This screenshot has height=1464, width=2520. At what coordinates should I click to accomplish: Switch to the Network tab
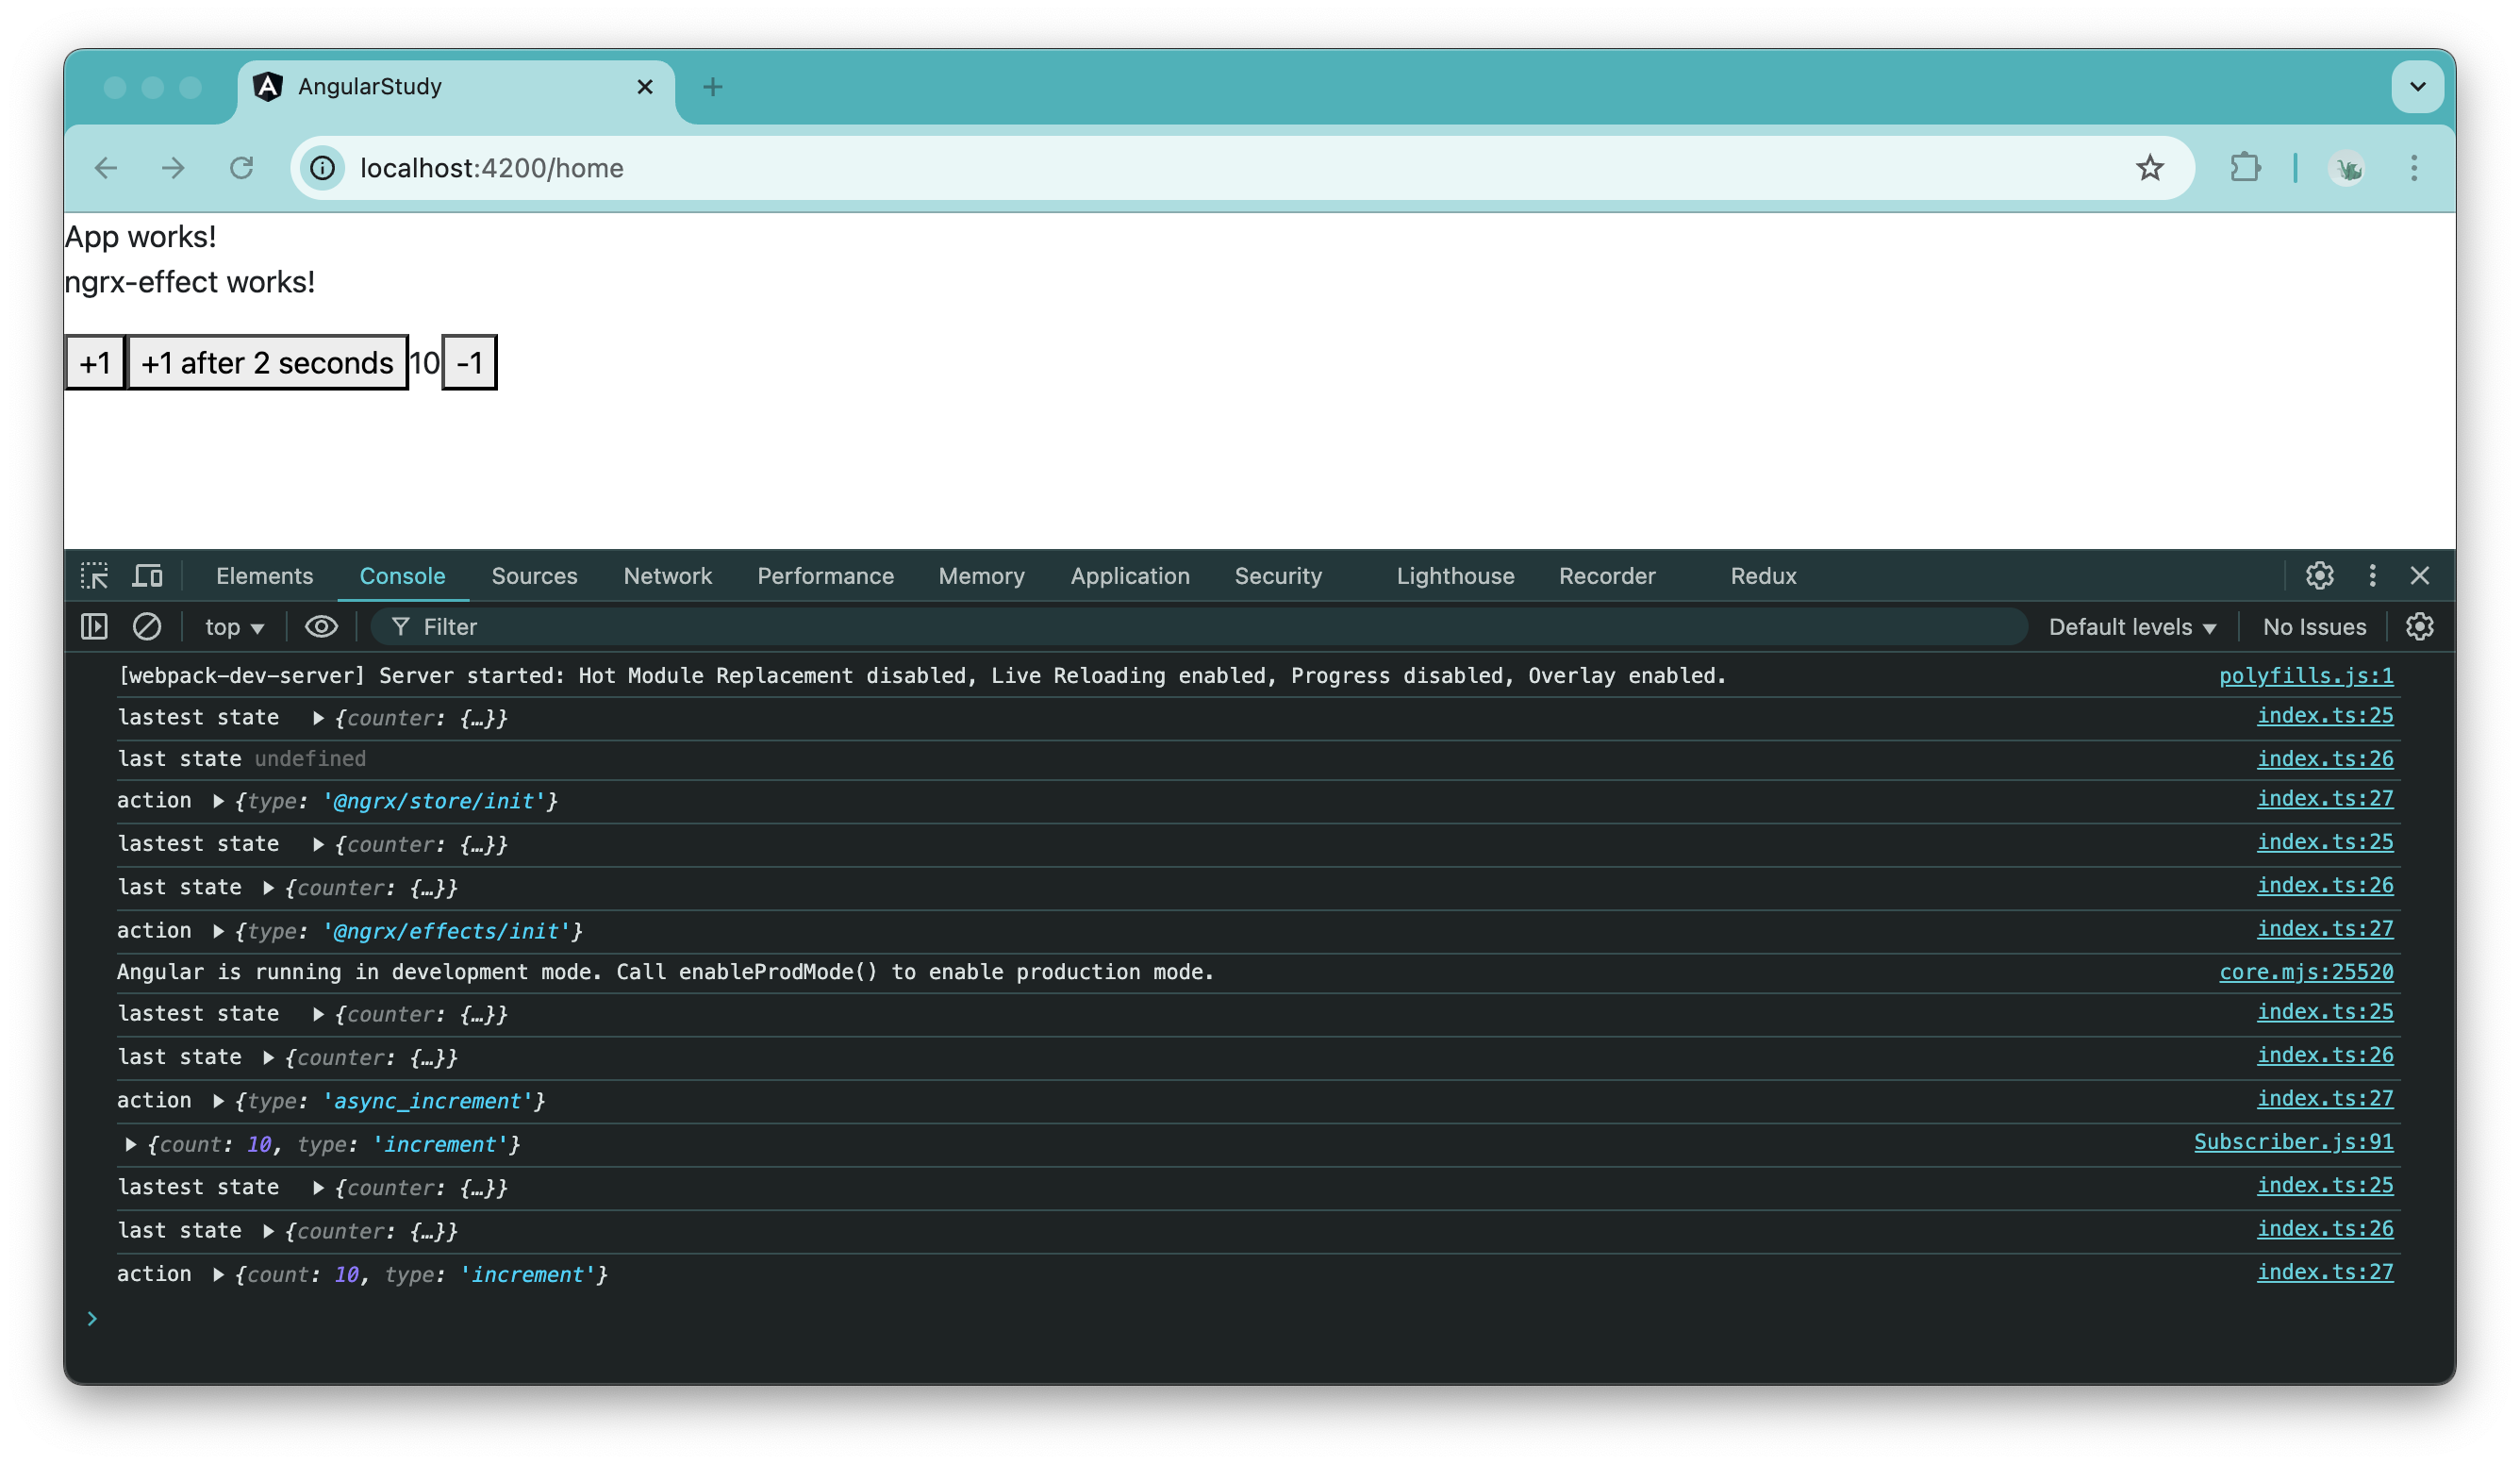click(x=667, y=575)
